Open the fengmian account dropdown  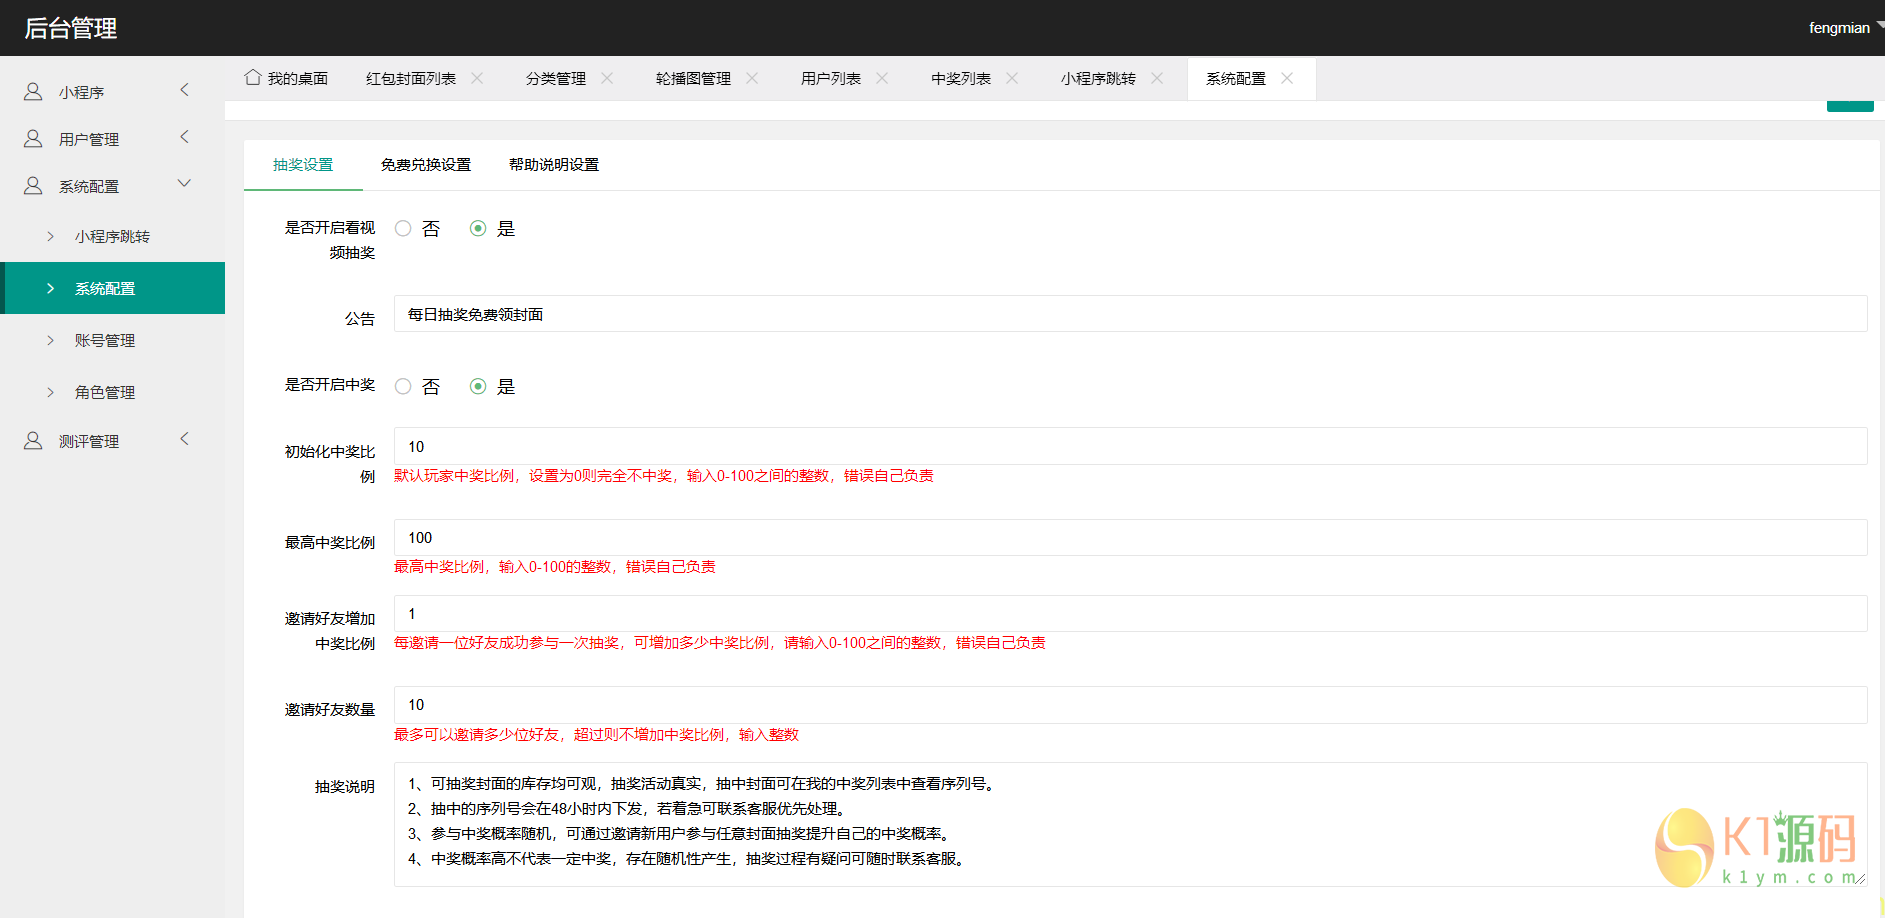(1840, 27)
